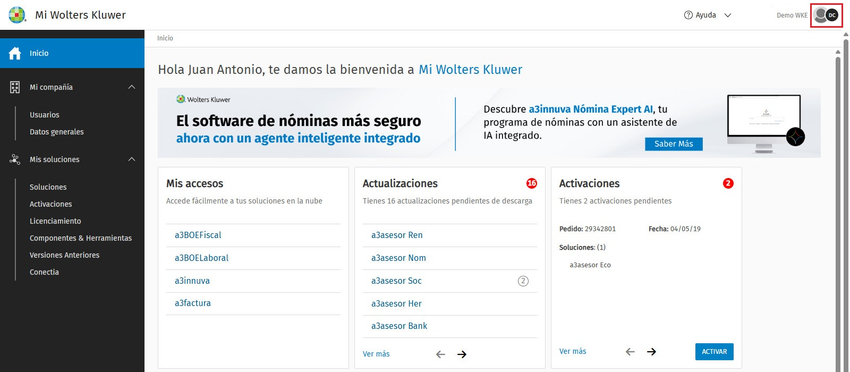
Task: Click Ver más in Actualizaciones card
Action: click(x=376, y=354)
